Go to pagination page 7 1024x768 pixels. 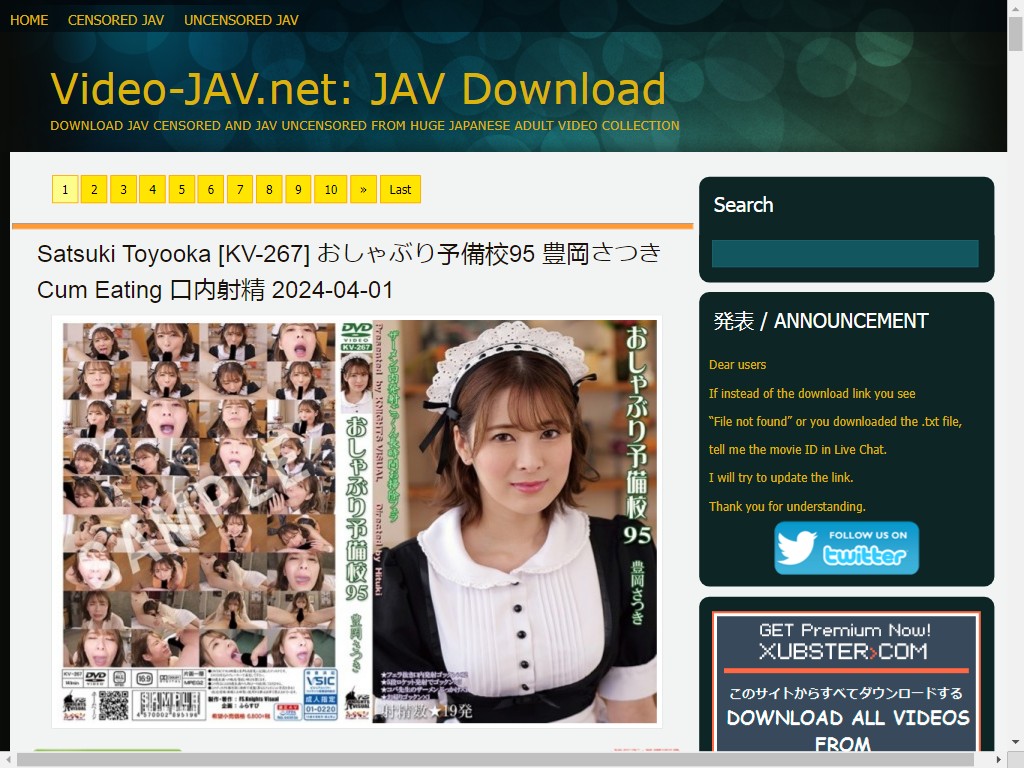(240, 189)
